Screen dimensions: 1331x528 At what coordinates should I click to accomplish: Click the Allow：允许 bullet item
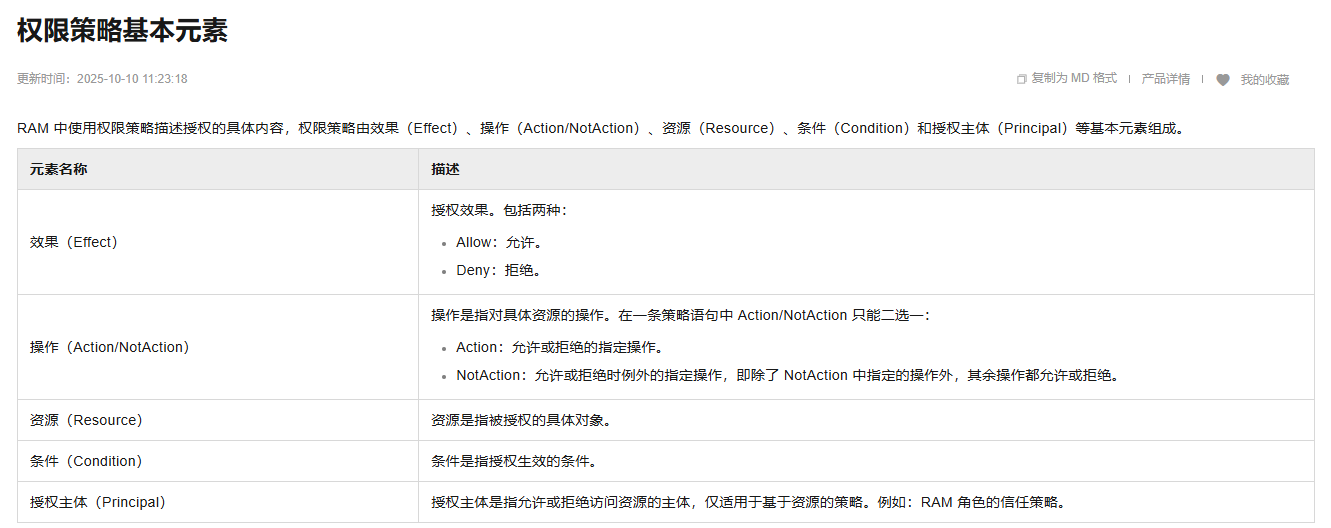pyautogui.click(x=498, y=242)
